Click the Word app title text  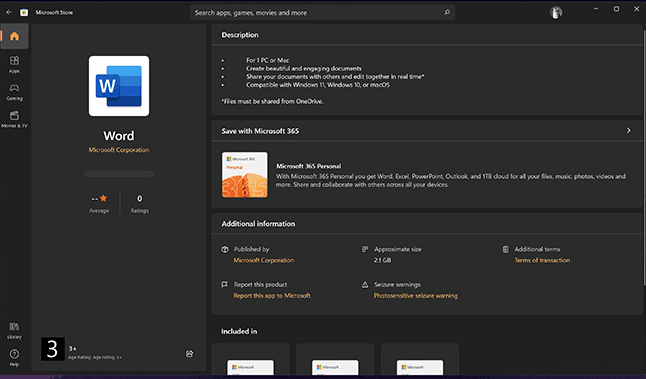(119, 136)
